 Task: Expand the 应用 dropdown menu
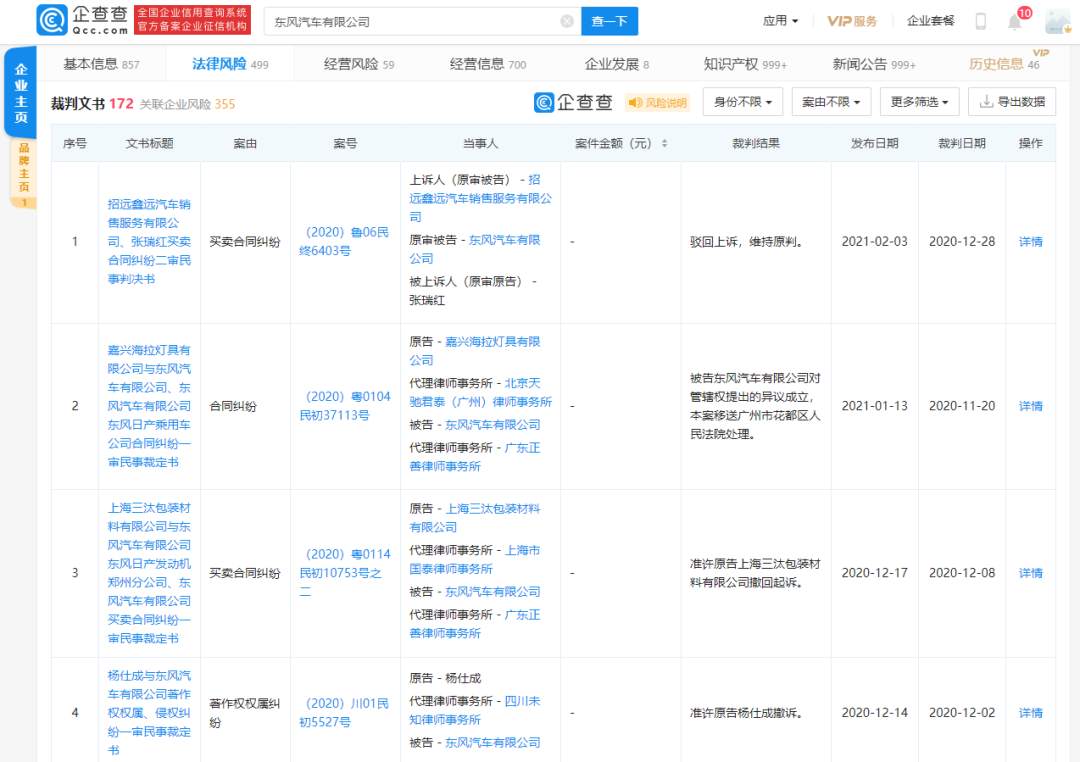780,21
